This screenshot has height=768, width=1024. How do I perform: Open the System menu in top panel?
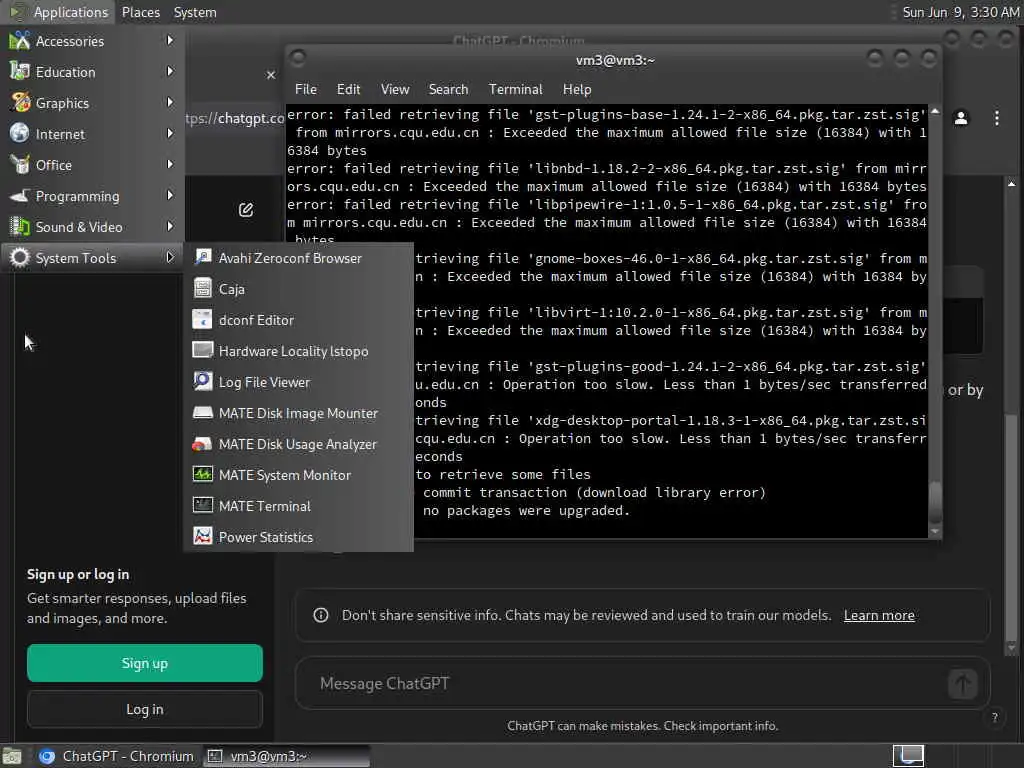[x=195, y=12]
